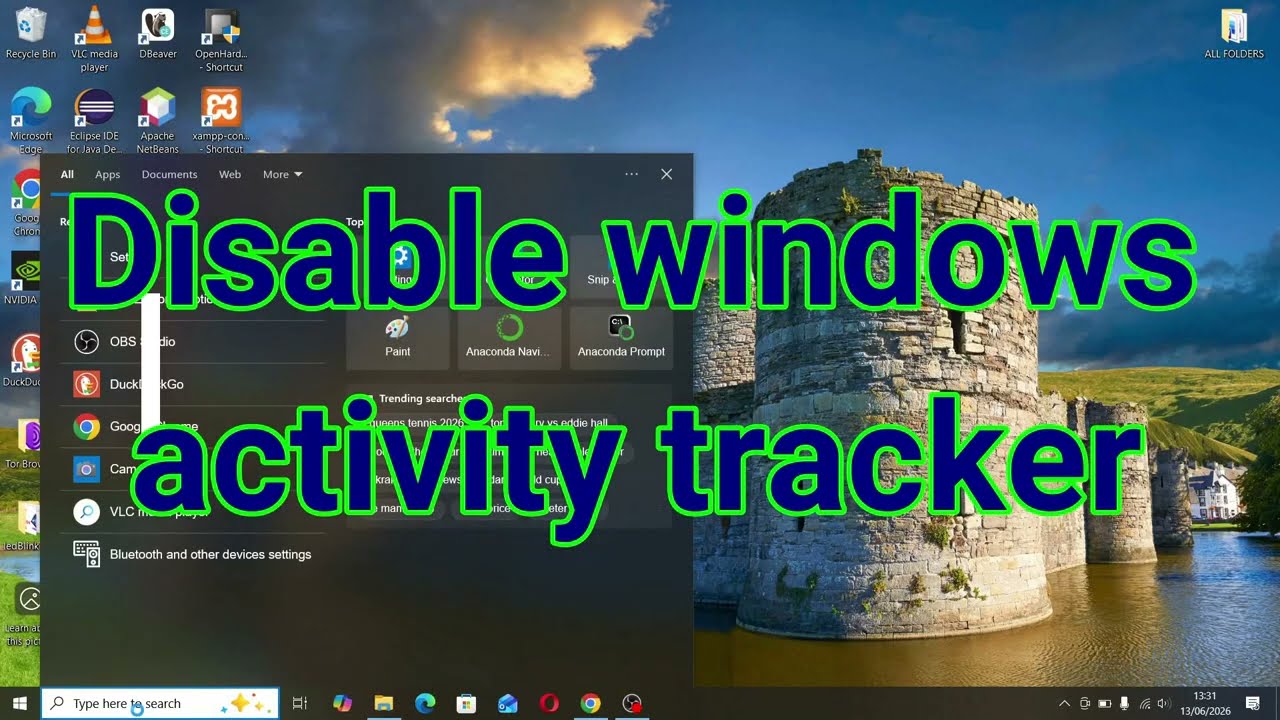The width and height of the screenshot is (1280, 720).
Task: Click the Type here to search box
Action: (160, 703)
